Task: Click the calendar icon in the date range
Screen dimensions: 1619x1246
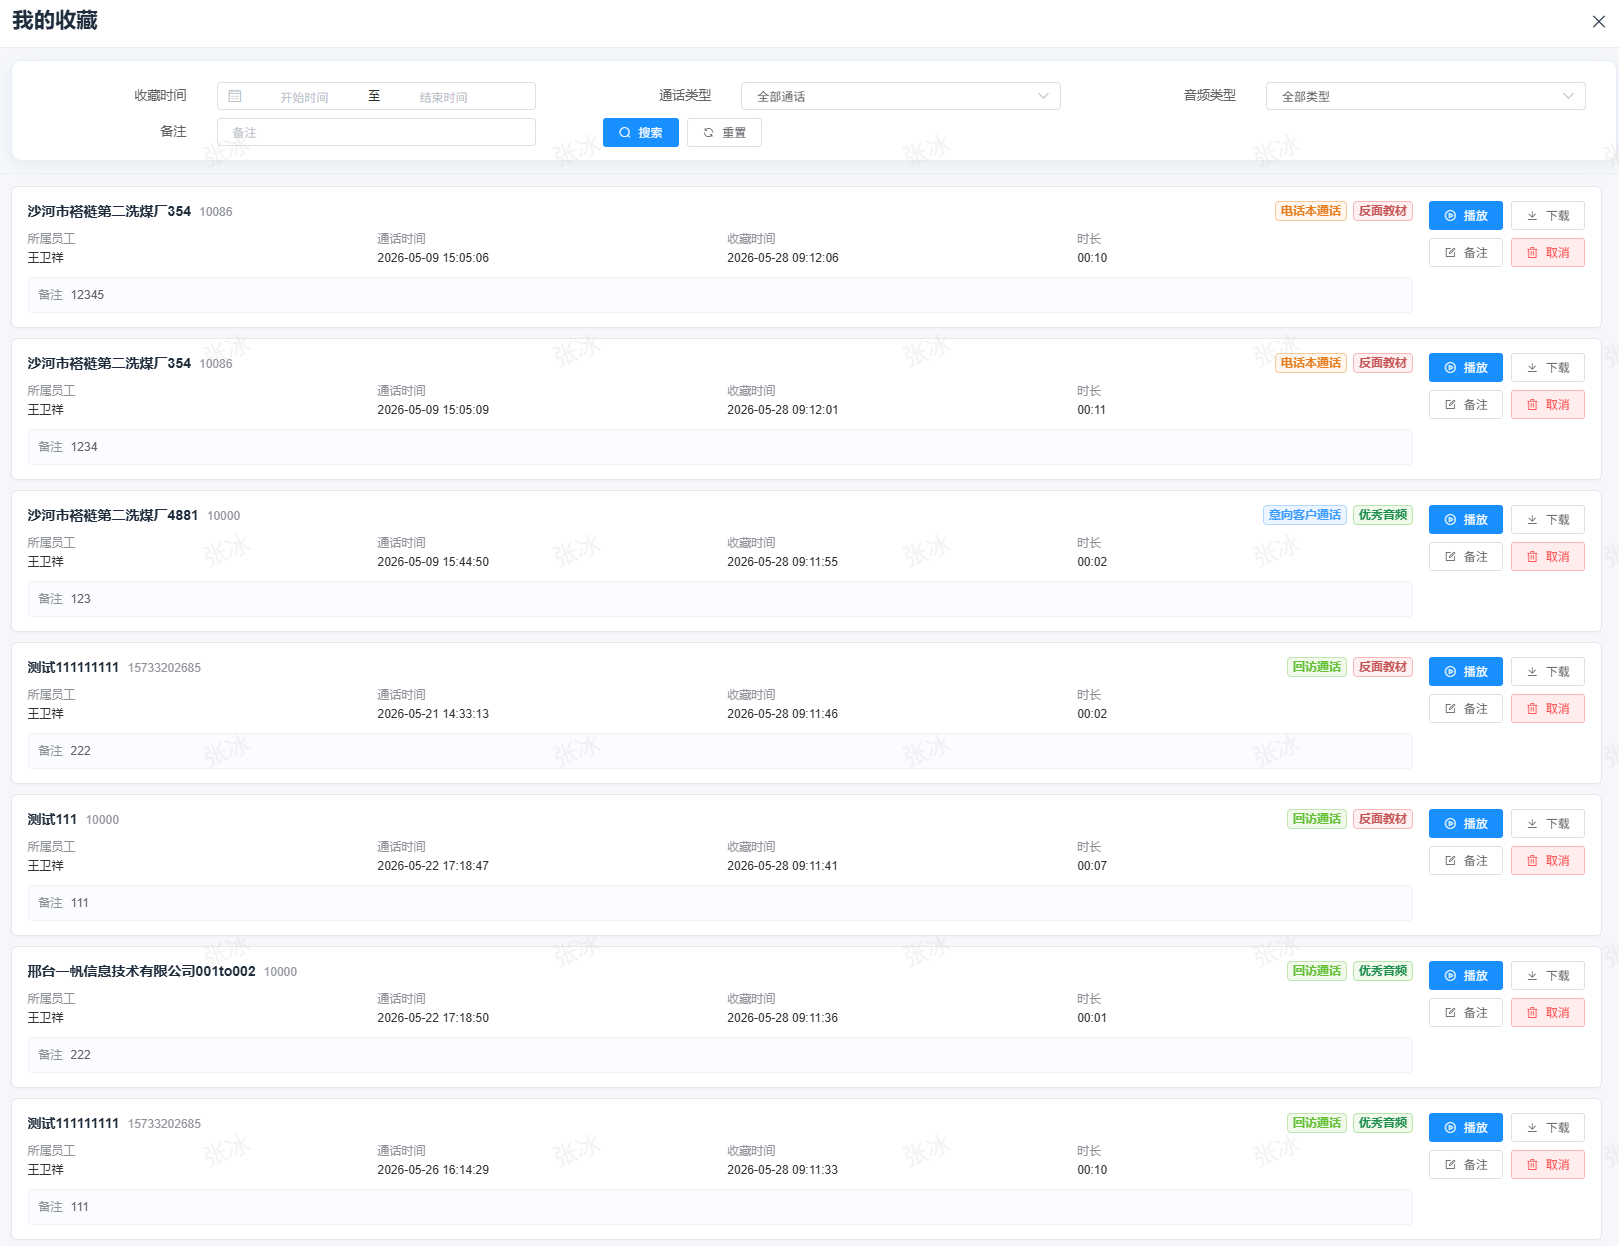Action: [x=235, y=96]
